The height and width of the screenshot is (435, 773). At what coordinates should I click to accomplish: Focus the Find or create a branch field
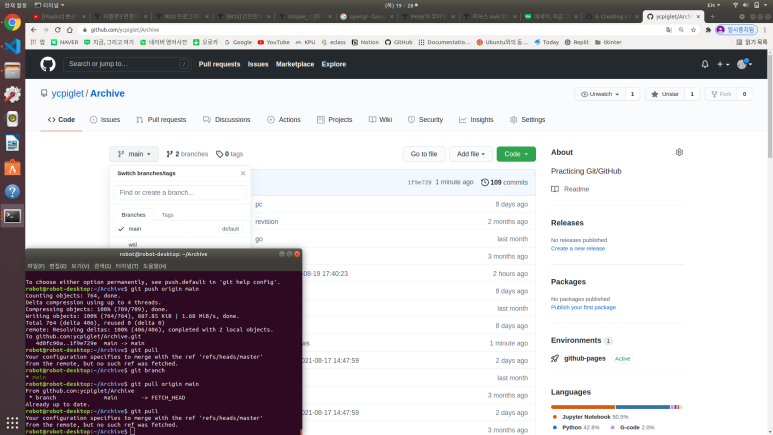tap(180, 192)
